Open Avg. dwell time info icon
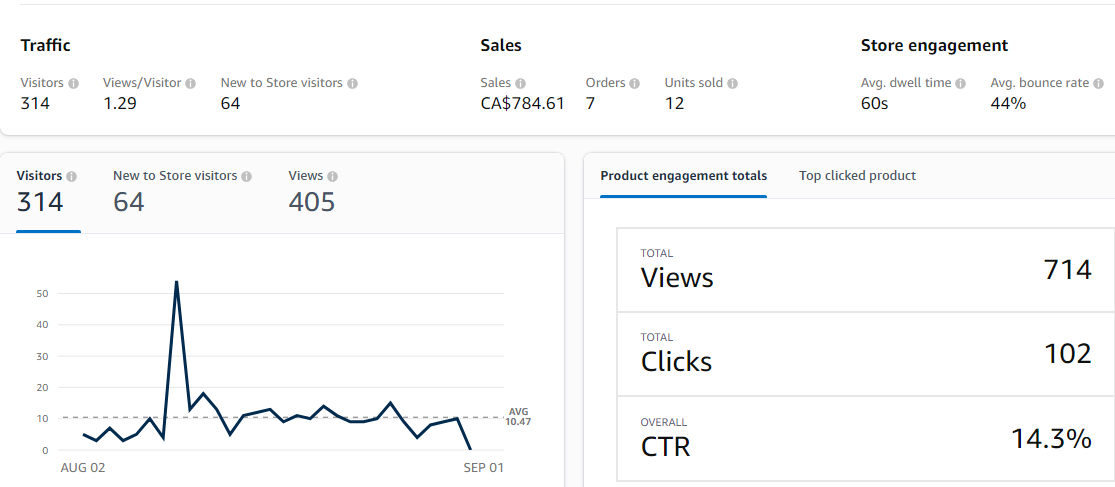 pos(961,84)
